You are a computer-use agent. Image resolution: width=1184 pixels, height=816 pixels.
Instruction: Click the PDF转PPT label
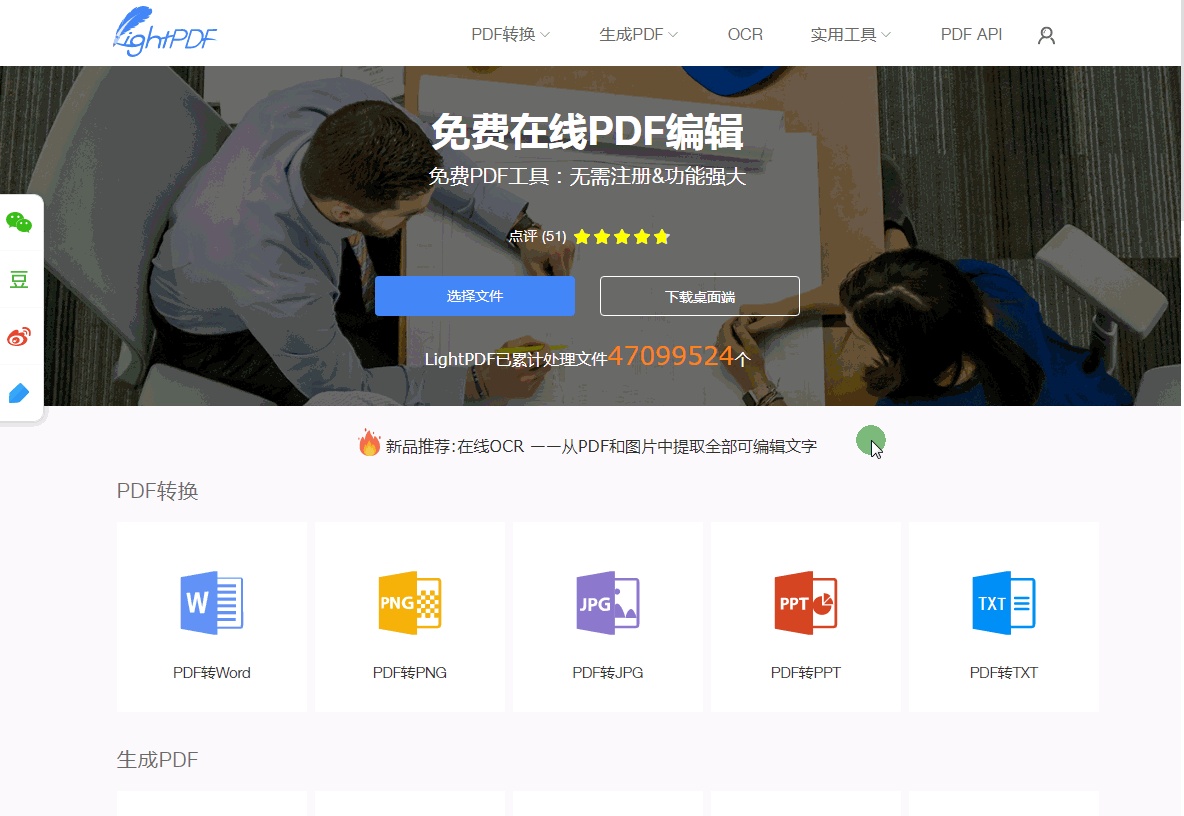point(806,673)
